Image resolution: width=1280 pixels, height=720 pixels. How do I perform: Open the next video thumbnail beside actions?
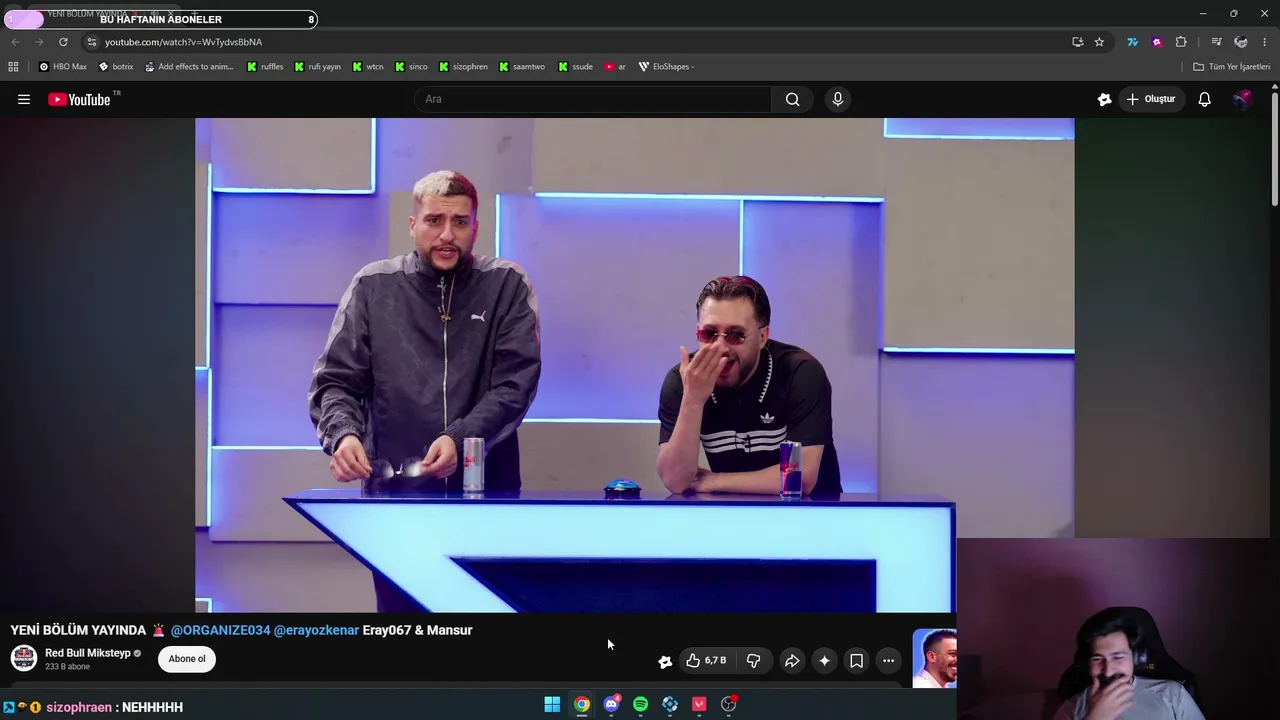point(934,658)
